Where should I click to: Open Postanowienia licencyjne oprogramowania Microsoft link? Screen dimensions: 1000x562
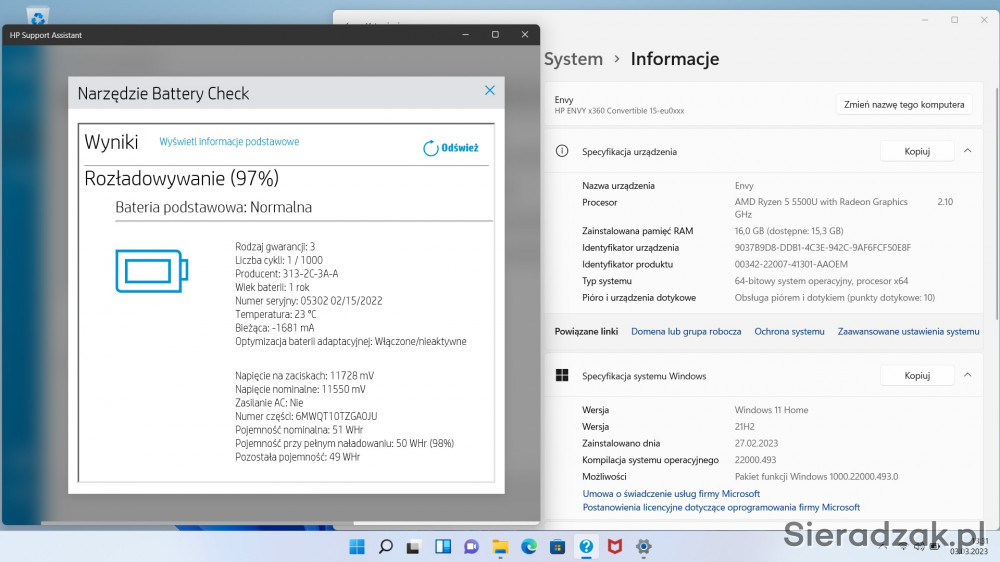(x=721, y=508)
